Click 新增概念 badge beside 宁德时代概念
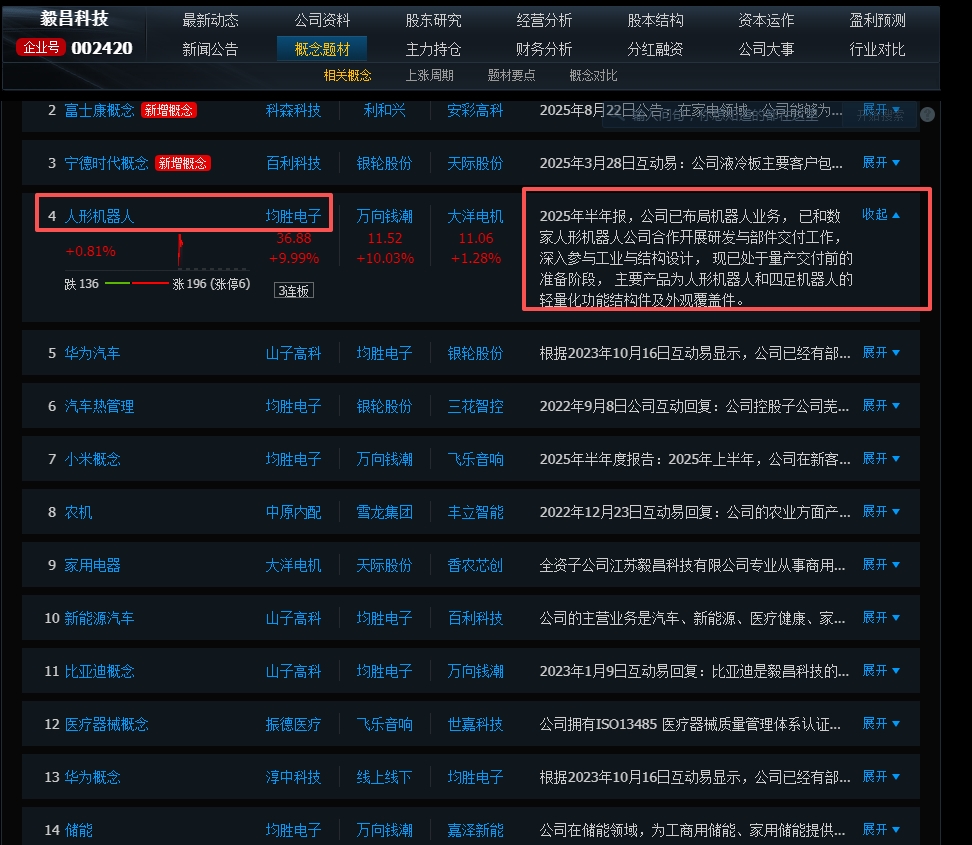 coord(183,163)
